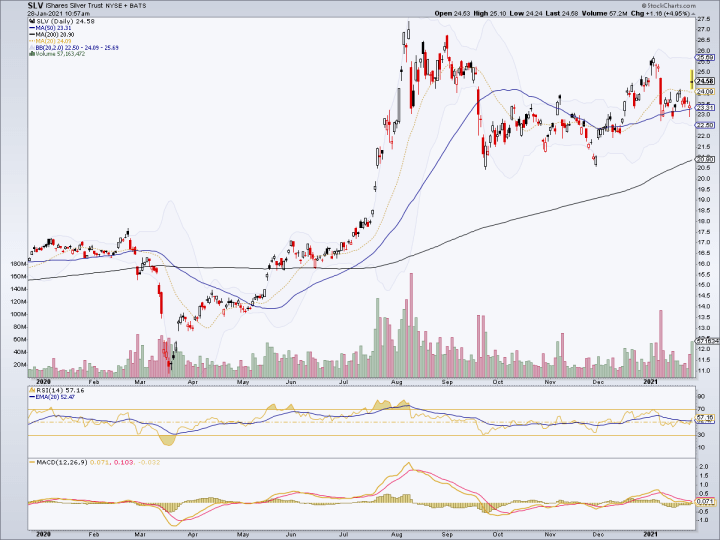Viewport: 720px width, 540px height.
Task: Click the latest yellow candlestick for January 28
Action: click(x=692, y=79)
